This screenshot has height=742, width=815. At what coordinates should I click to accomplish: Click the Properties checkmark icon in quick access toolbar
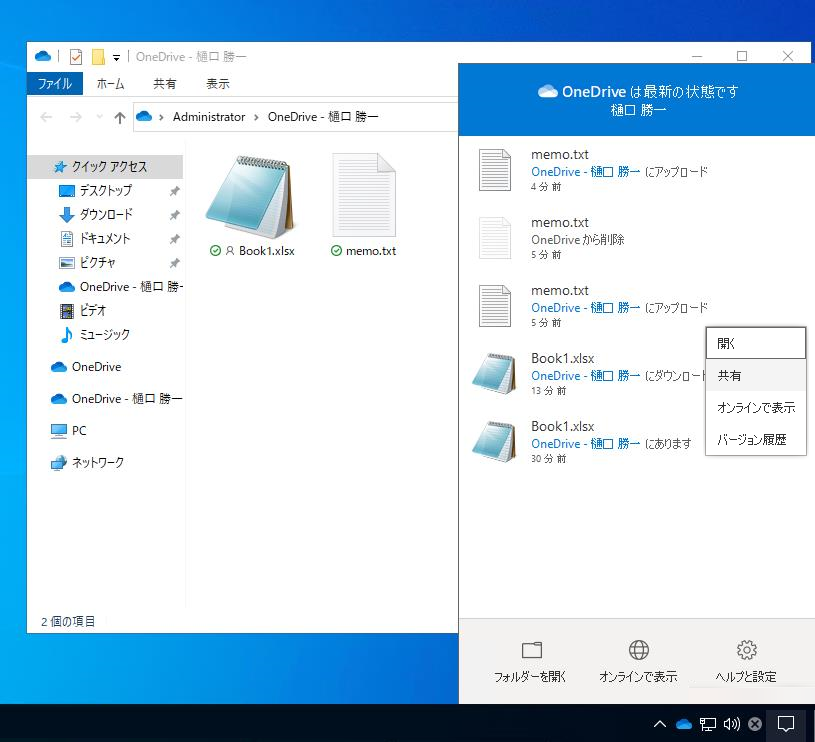point(76,56)
